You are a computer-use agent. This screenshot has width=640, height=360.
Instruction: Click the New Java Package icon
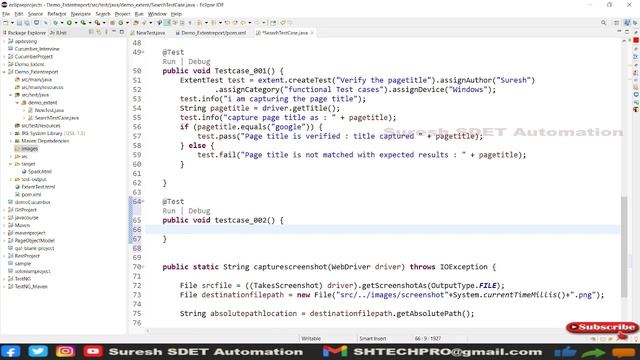tap(112, 23)
